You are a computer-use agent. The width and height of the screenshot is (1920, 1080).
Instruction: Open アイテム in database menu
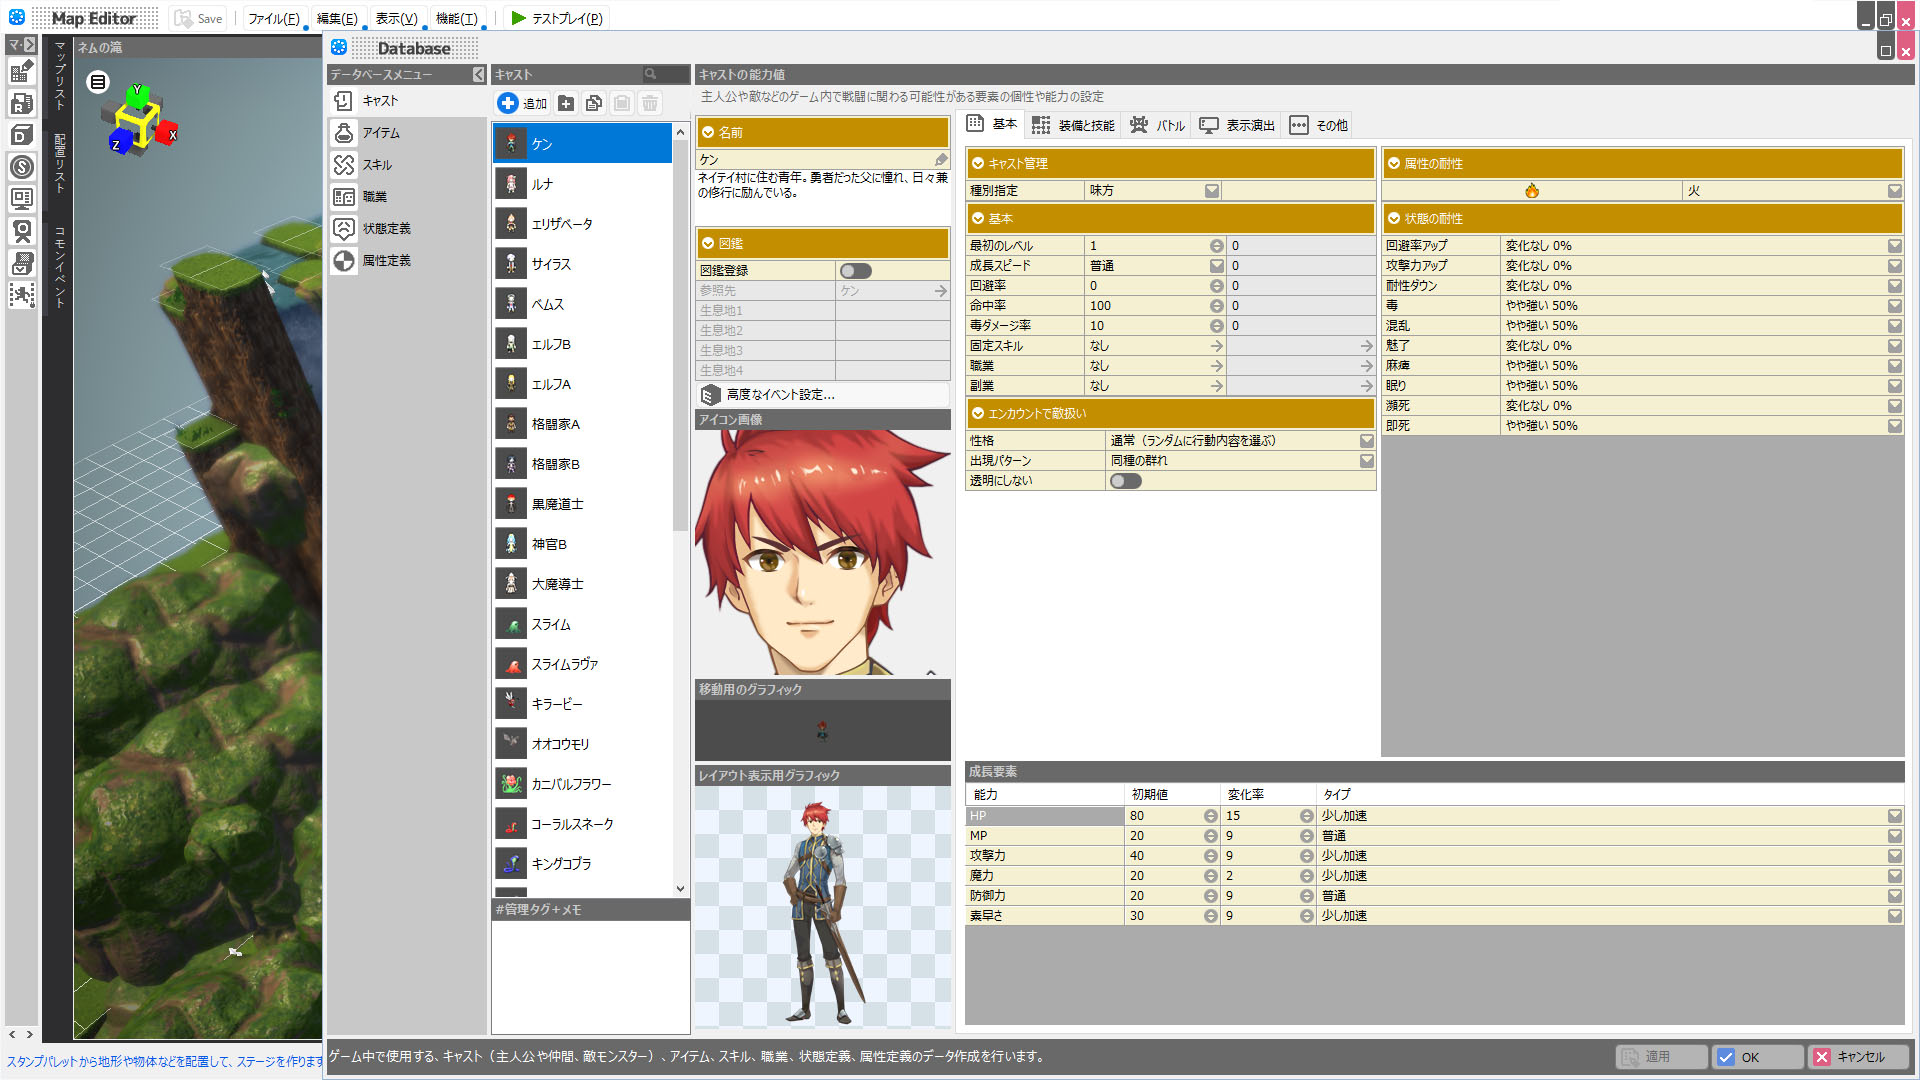point(380,133)
